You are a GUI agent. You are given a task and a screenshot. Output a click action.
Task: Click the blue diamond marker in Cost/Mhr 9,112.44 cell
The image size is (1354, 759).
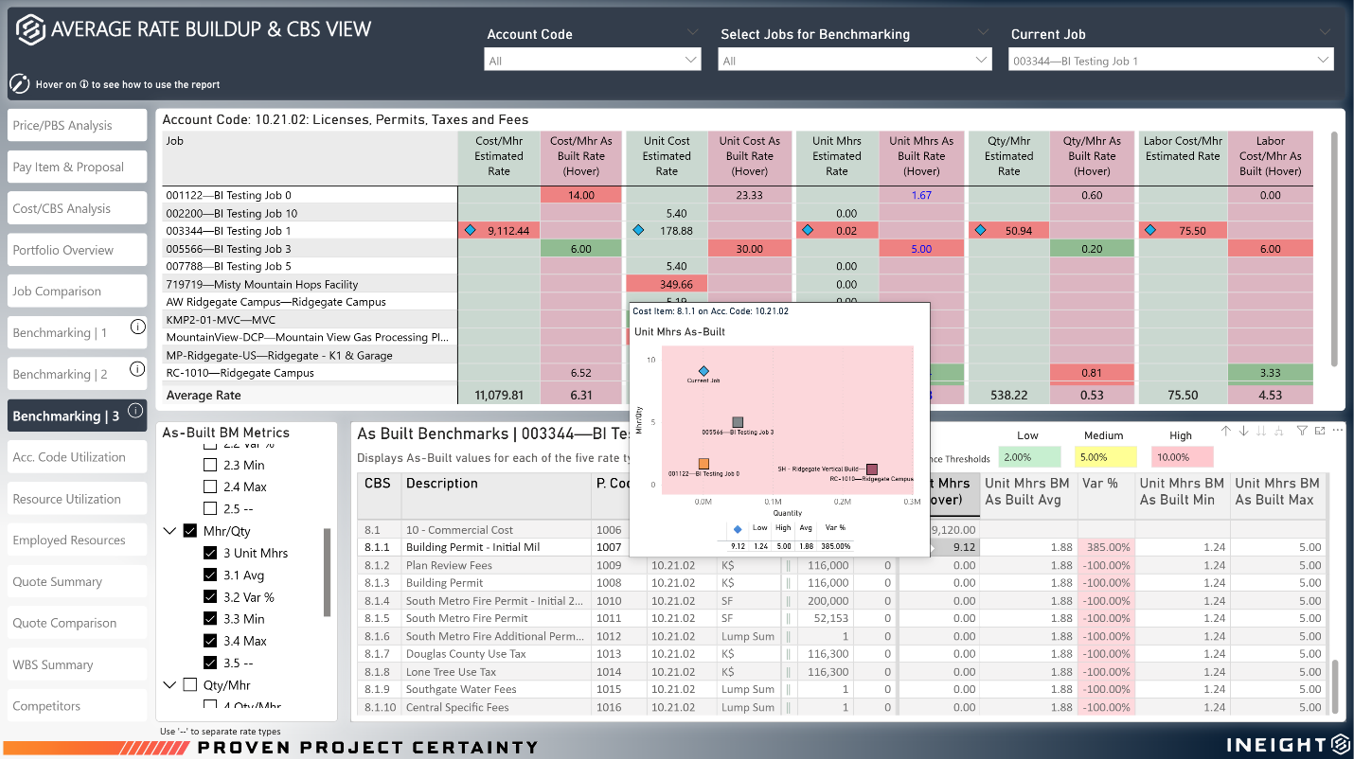(x=470, y=231)
